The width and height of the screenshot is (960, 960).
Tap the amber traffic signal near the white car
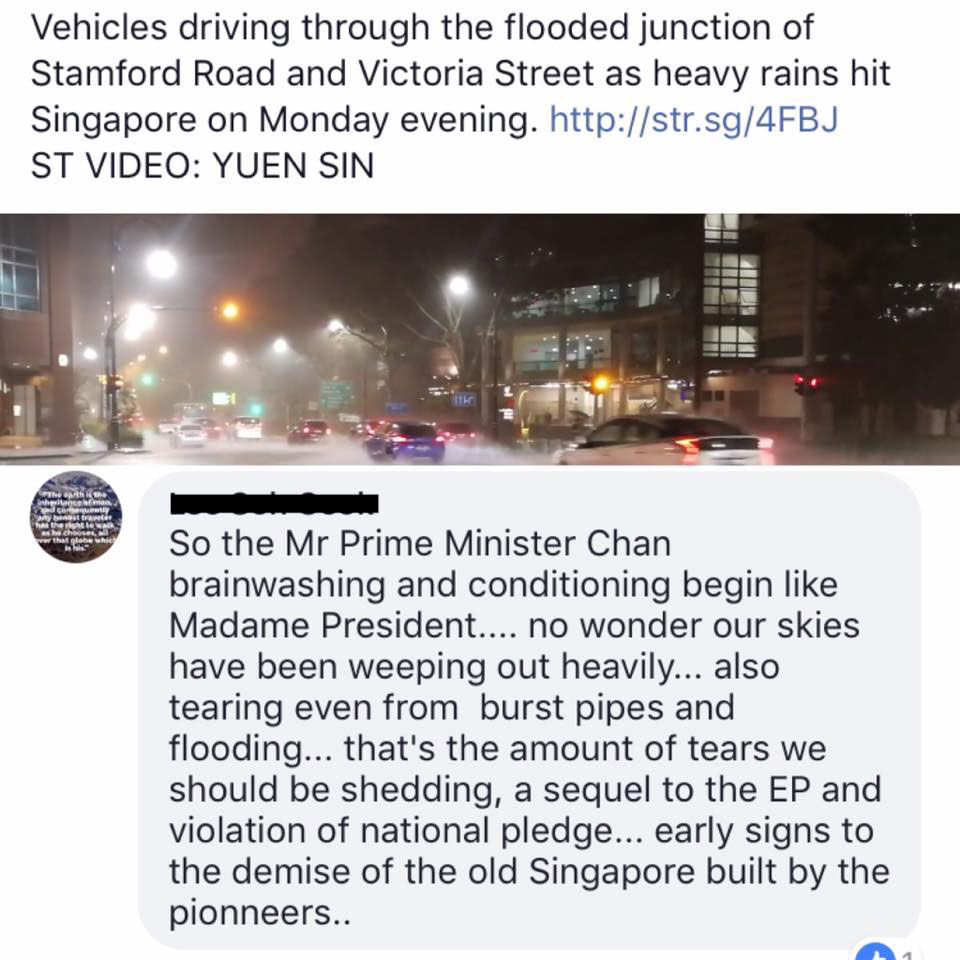tap(601, 383)
